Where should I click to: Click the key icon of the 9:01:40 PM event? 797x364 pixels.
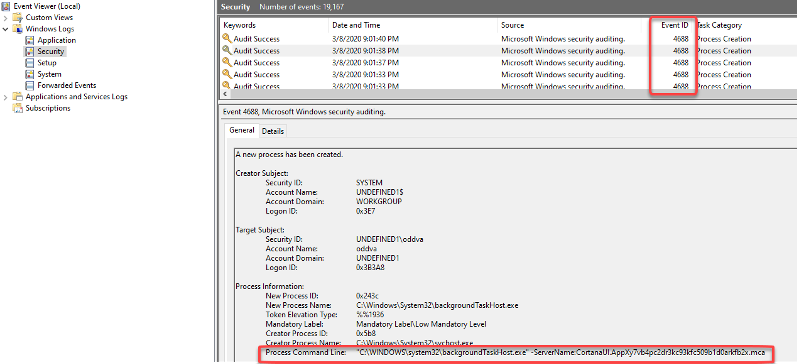point(227,39)
